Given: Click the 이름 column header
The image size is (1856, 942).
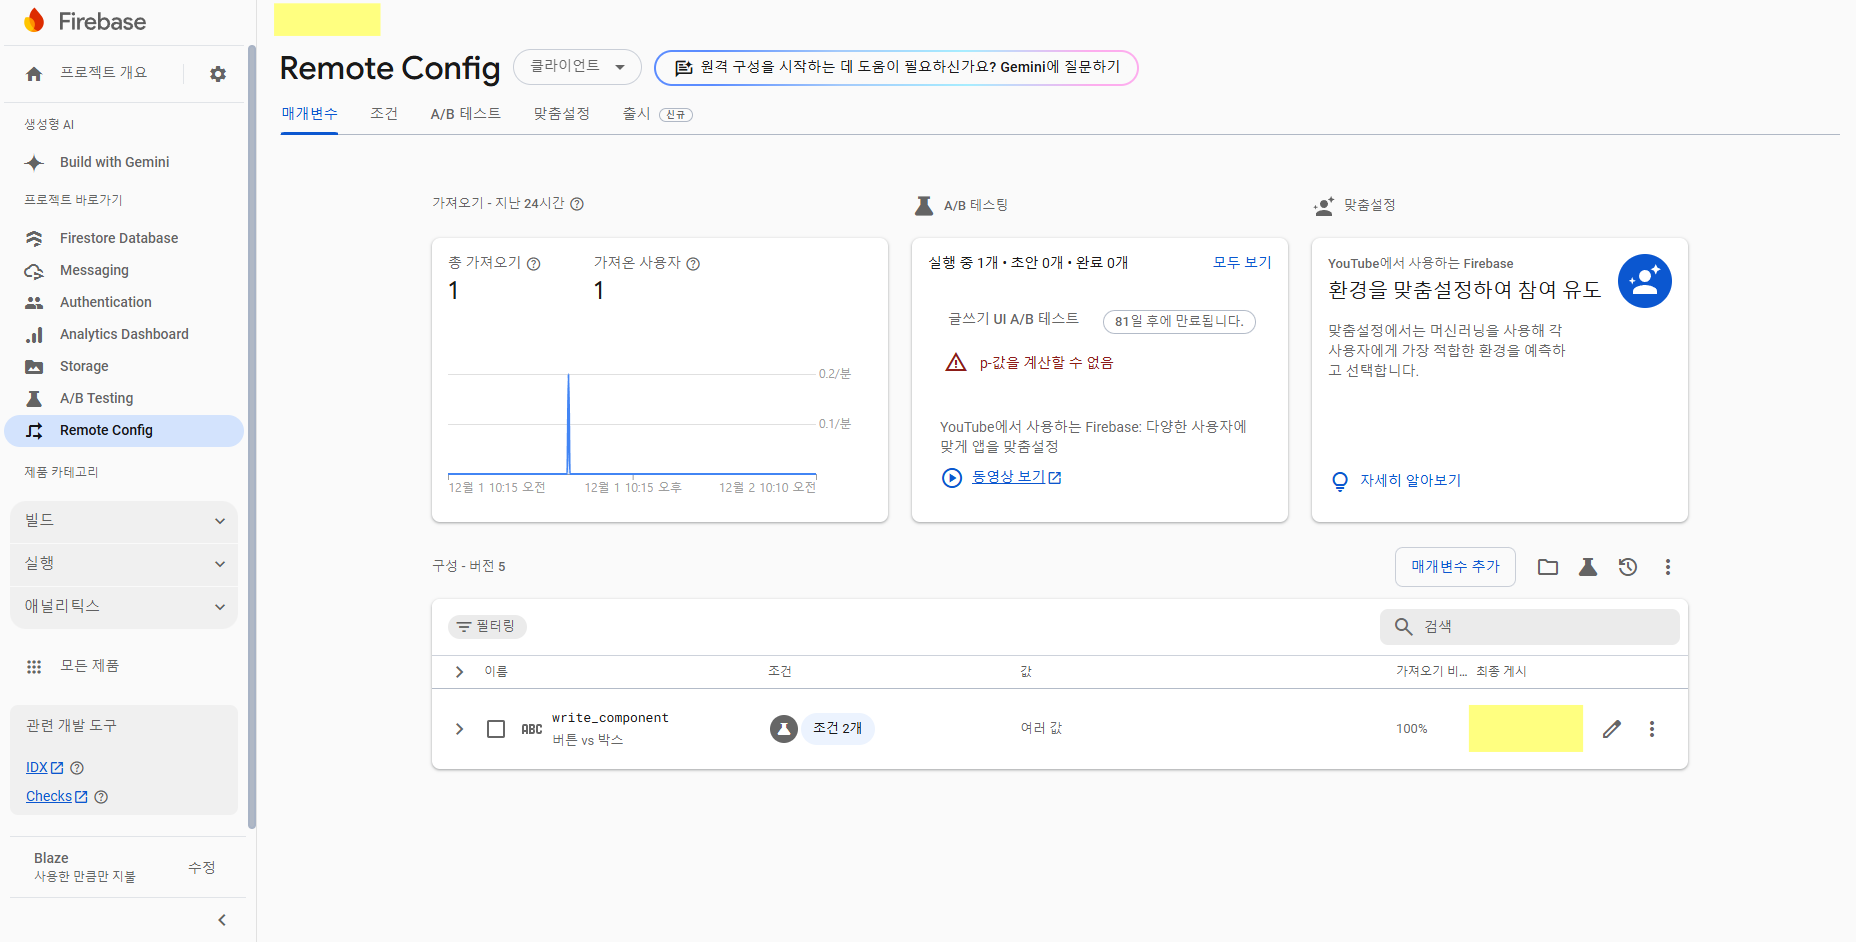Looking at the screenshot, I should point(496,672).
